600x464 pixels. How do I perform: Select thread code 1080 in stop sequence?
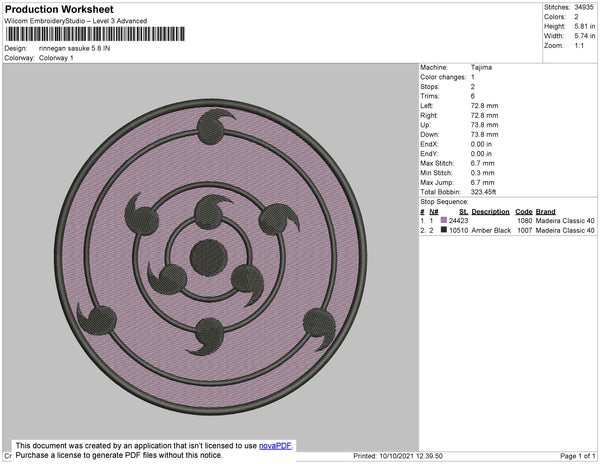tap(525, 221)
